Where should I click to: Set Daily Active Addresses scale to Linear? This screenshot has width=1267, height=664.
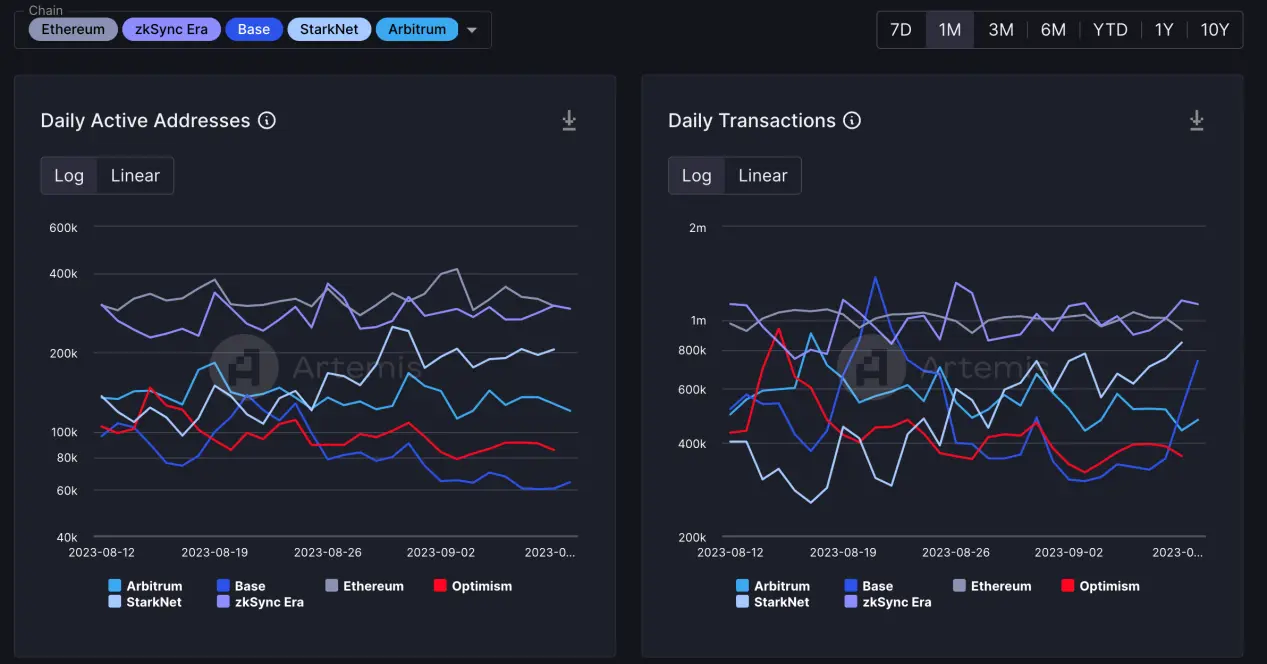click(135, 176)
